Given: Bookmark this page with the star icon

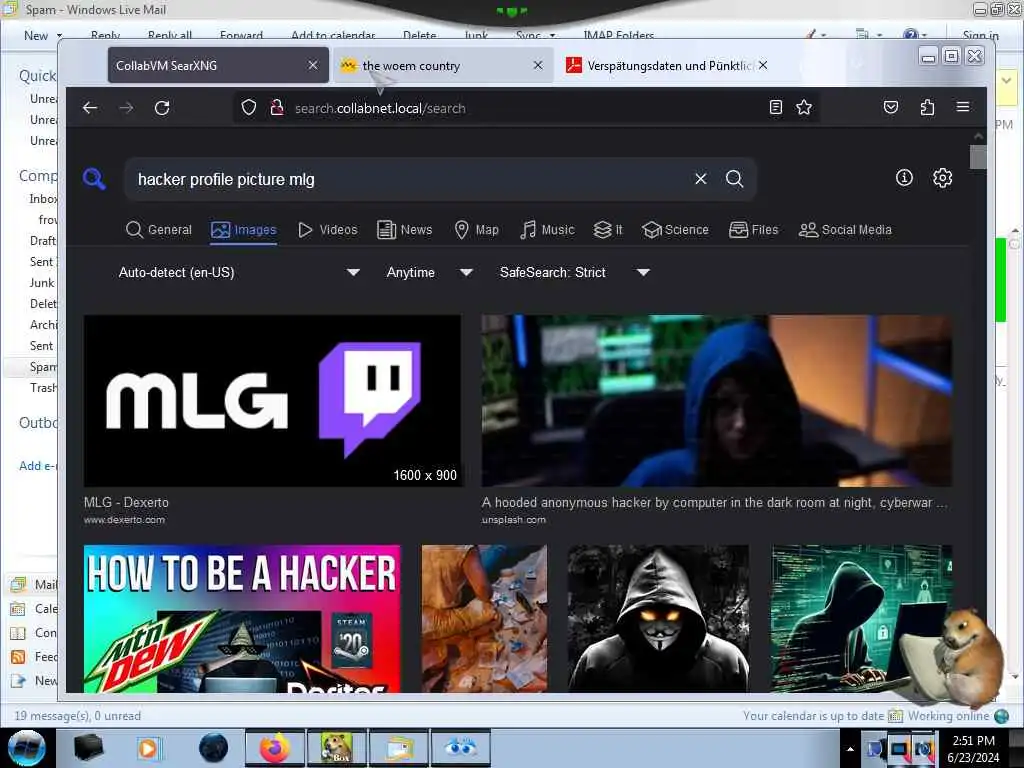Looking at the screenshot, I should click(804, 107).
